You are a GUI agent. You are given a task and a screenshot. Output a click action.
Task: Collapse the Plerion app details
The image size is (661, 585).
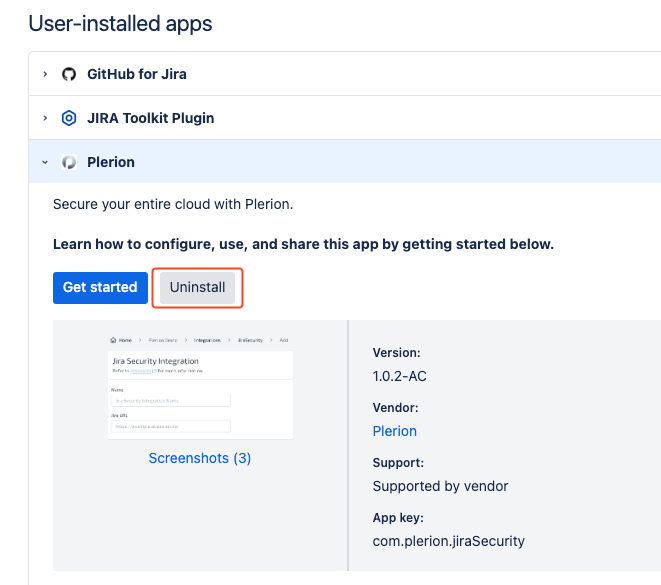[45, 162]
